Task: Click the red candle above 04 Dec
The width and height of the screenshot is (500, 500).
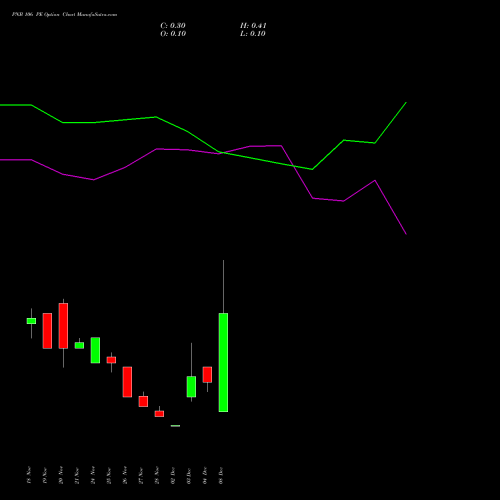Action: pyautogui.click(x=207, y=374)
